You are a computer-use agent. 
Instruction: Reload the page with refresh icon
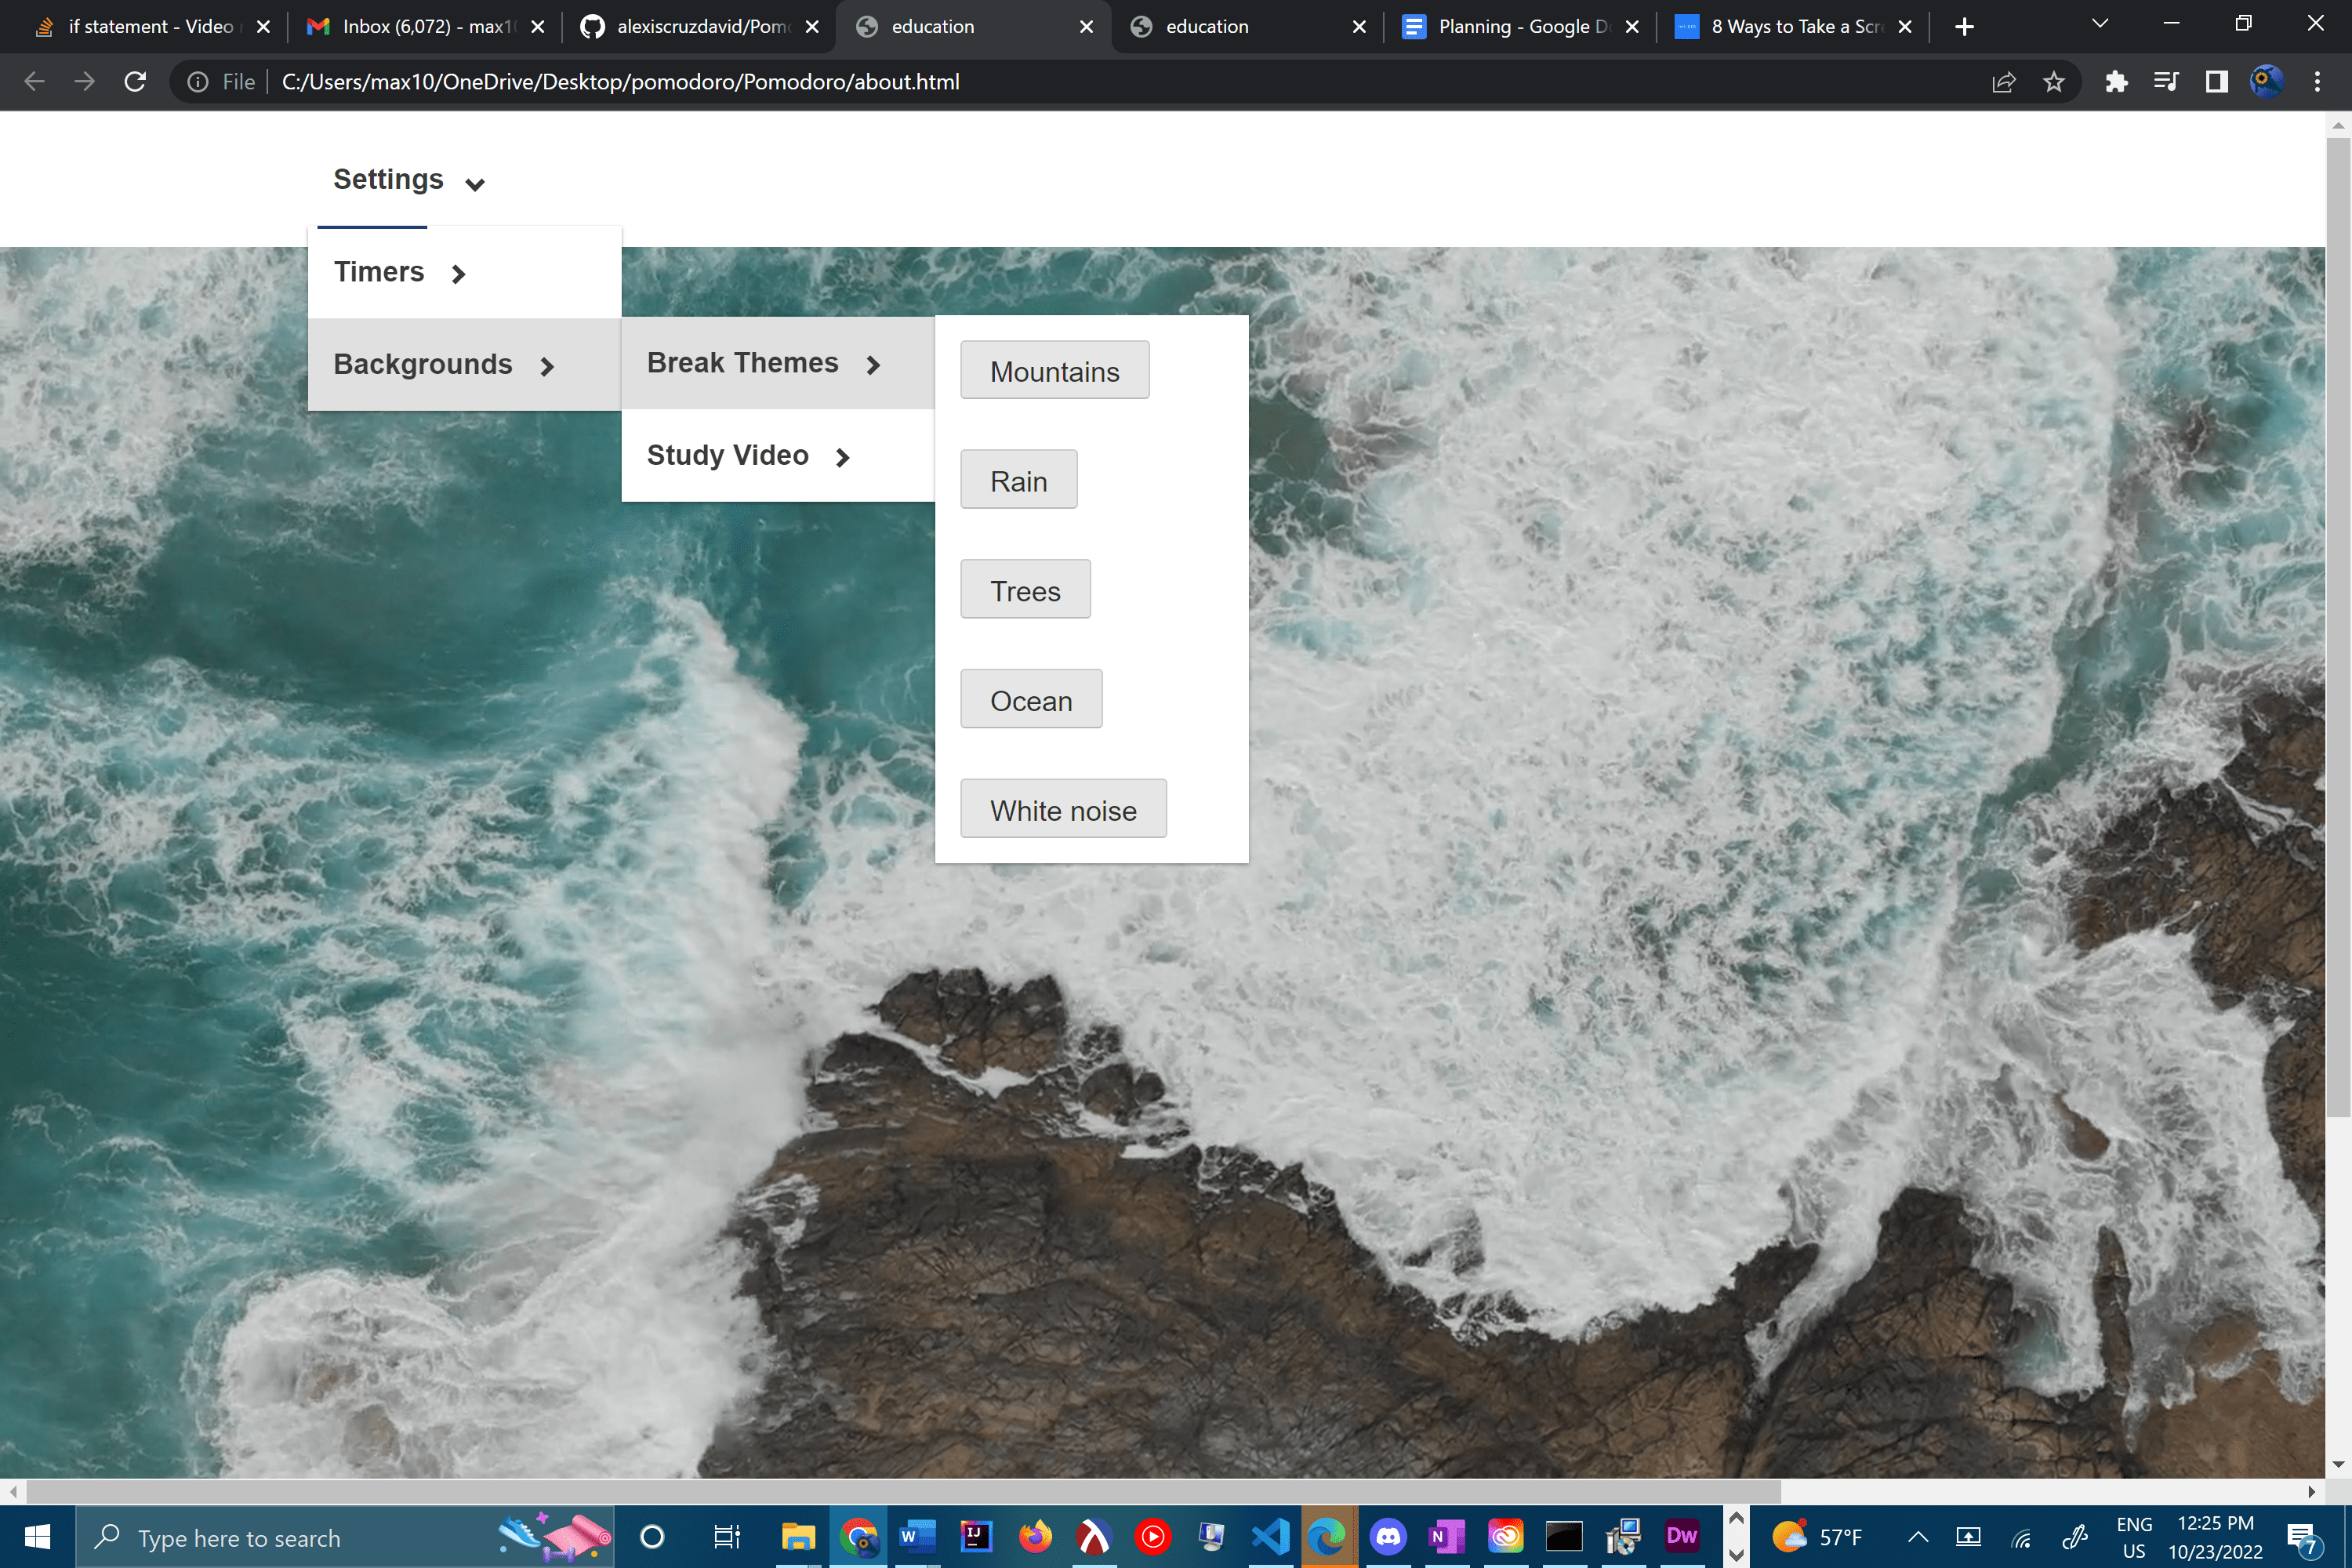[x=135, y=82]
